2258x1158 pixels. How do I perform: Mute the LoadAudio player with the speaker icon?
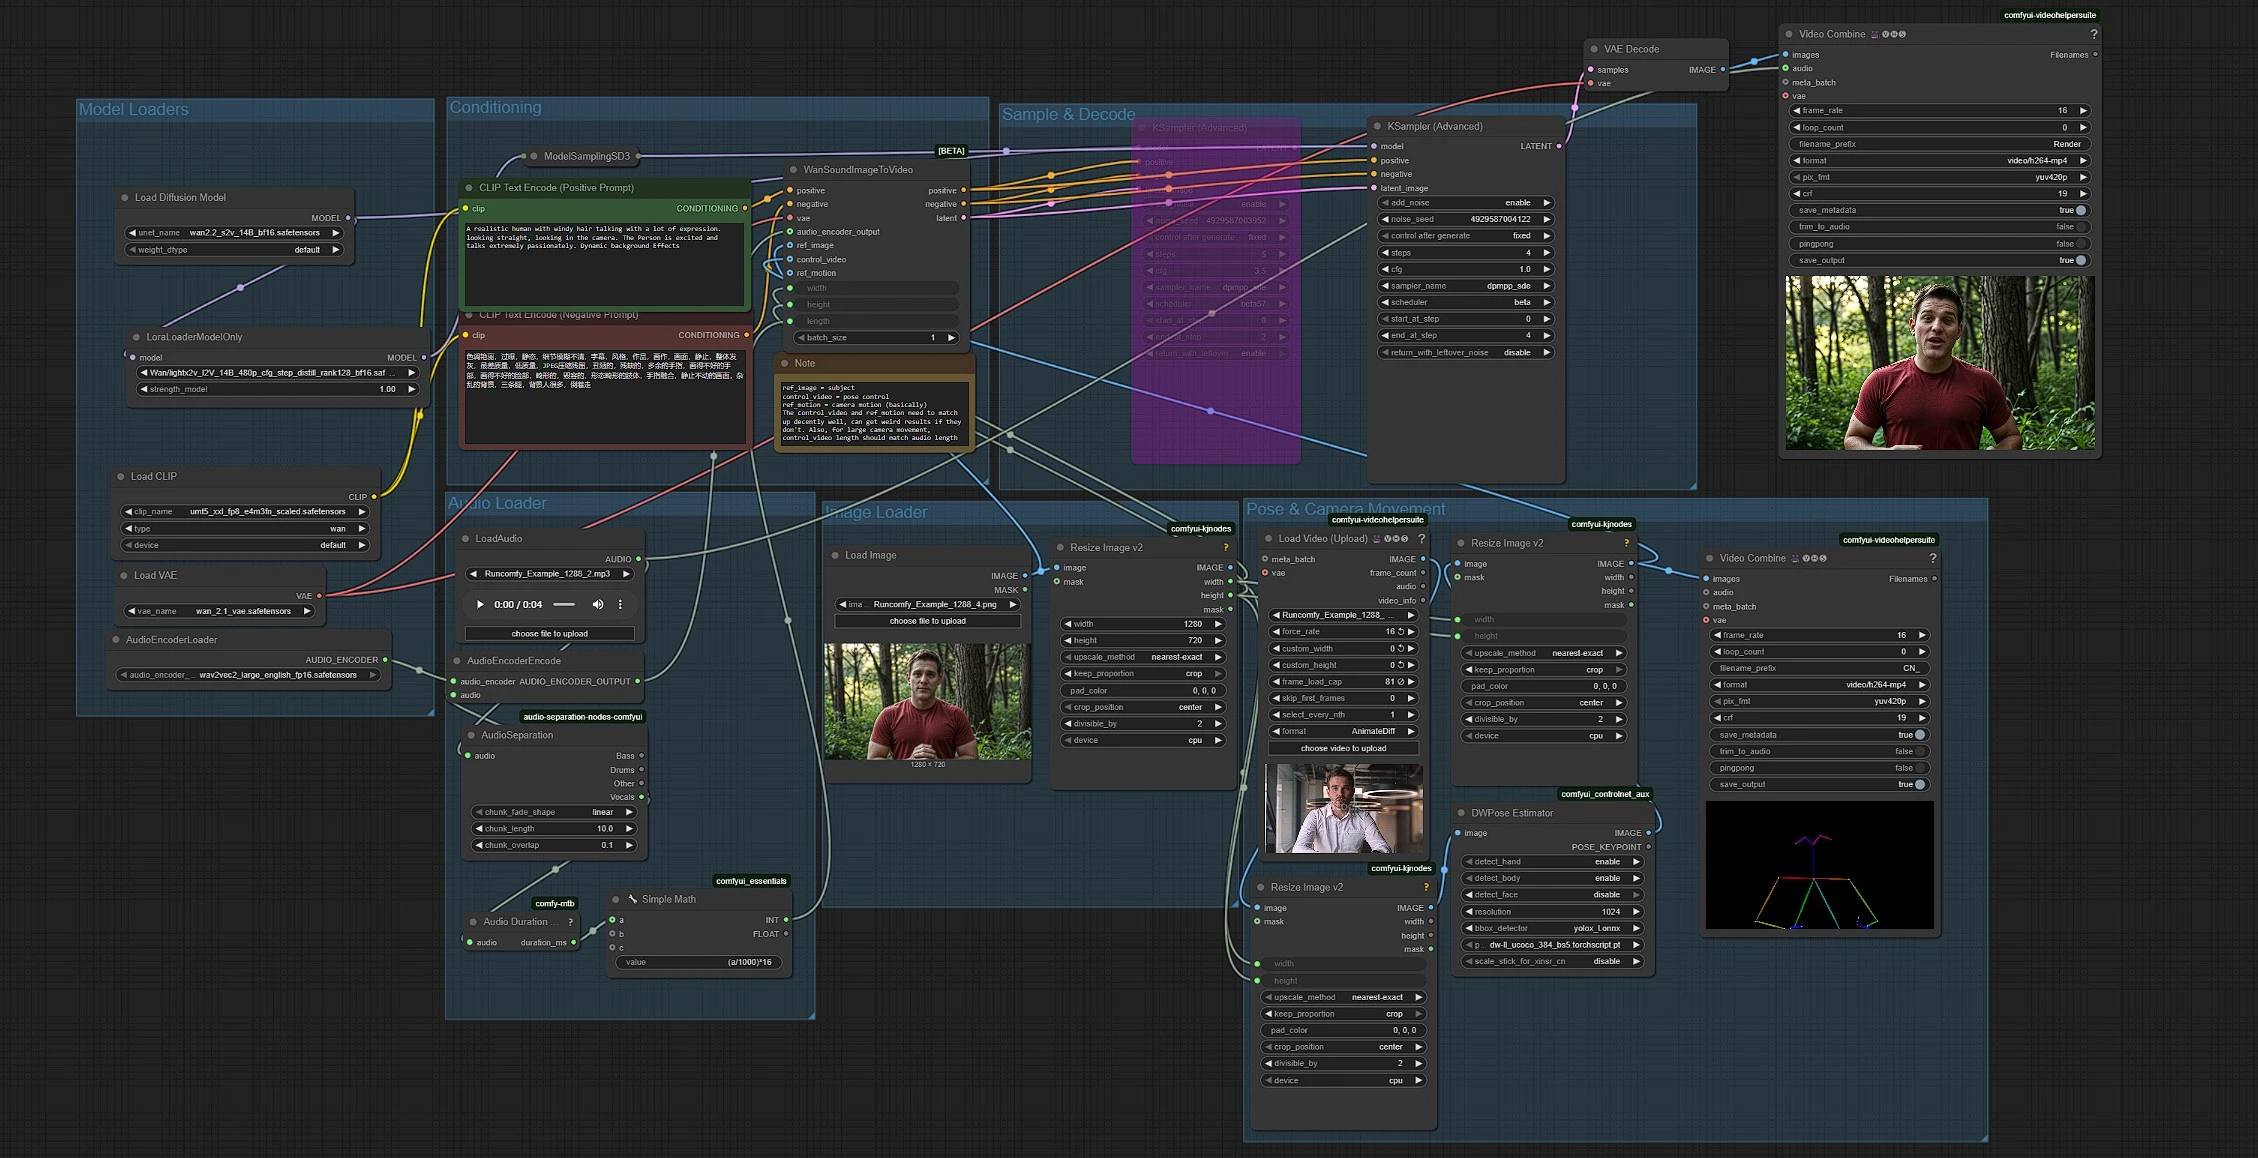[598, 604]
